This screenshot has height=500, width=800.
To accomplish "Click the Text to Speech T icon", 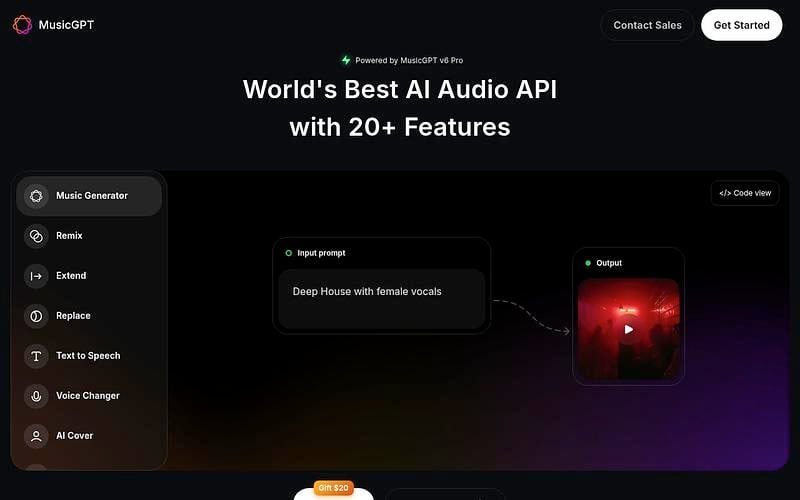I will tap(36, 356).
